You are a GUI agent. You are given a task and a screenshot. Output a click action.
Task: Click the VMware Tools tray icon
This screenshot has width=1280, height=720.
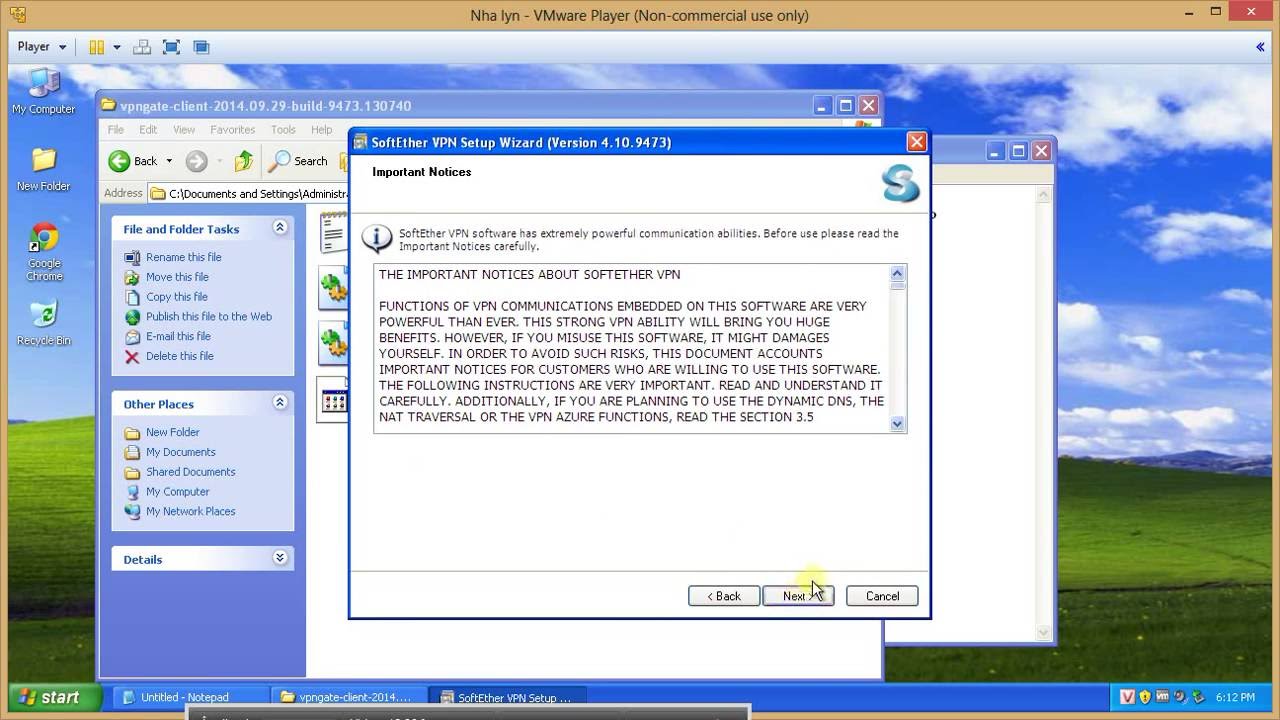tap(1163, 697)
